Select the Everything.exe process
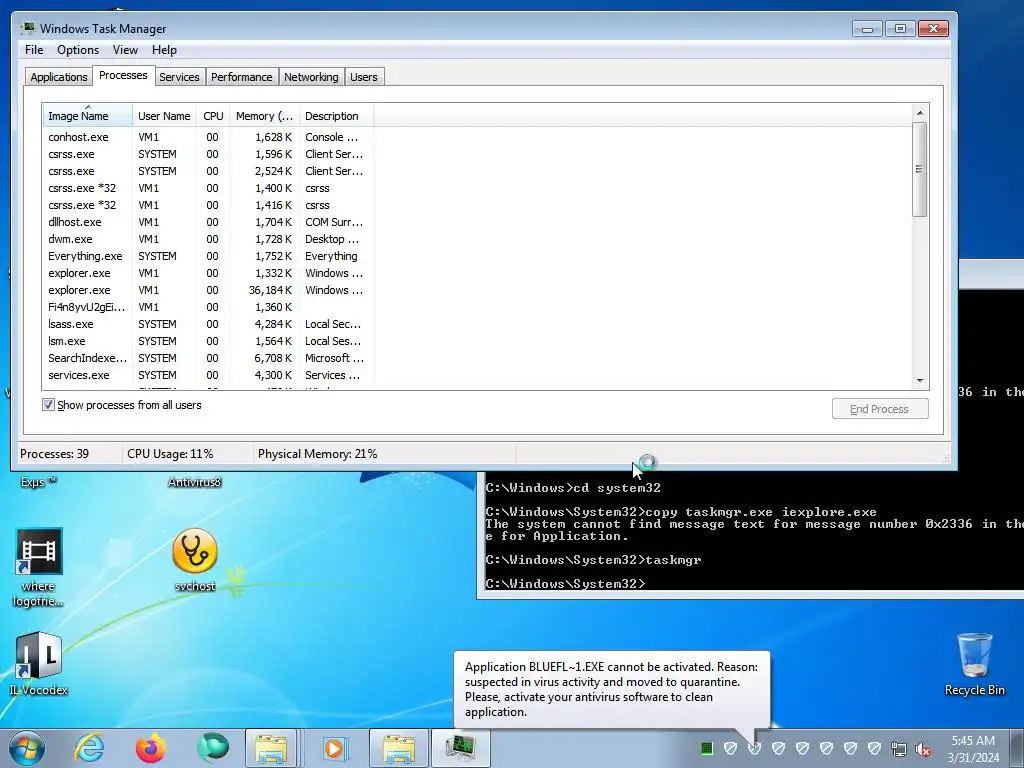The width and height of the screenshot is (1024, 768). [x=208, y=256]
